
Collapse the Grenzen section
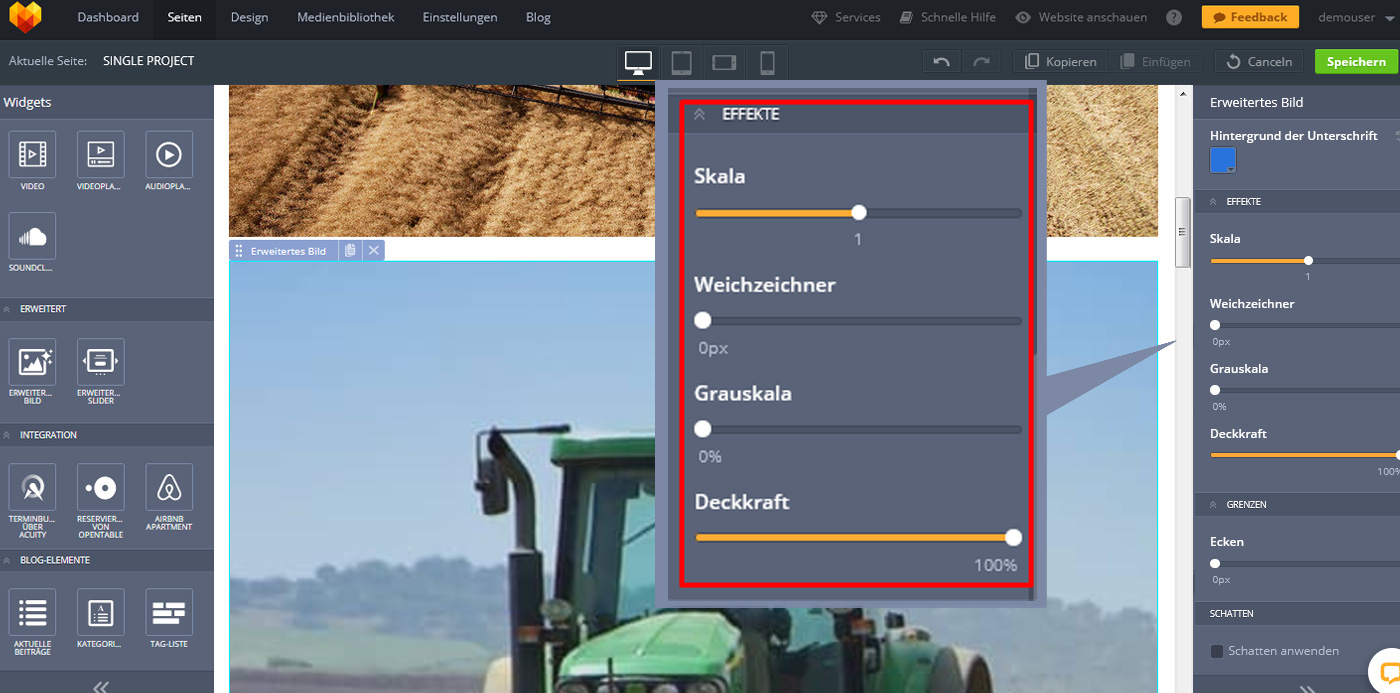click(x=1215, y=505)
